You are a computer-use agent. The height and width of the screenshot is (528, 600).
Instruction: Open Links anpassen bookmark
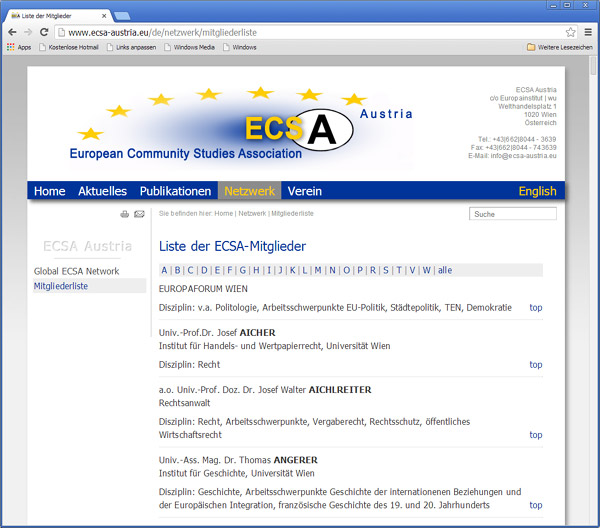(132, 47)
